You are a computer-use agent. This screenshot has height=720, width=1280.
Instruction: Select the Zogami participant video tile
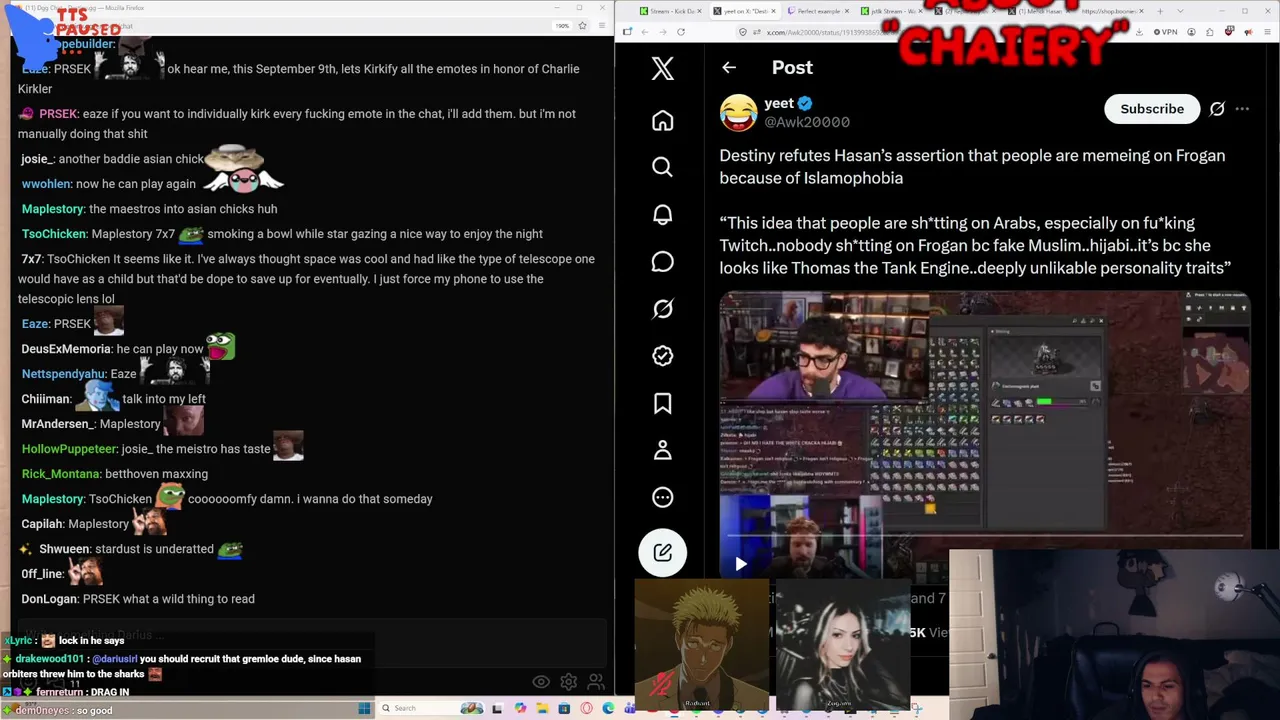coord(842,645)
